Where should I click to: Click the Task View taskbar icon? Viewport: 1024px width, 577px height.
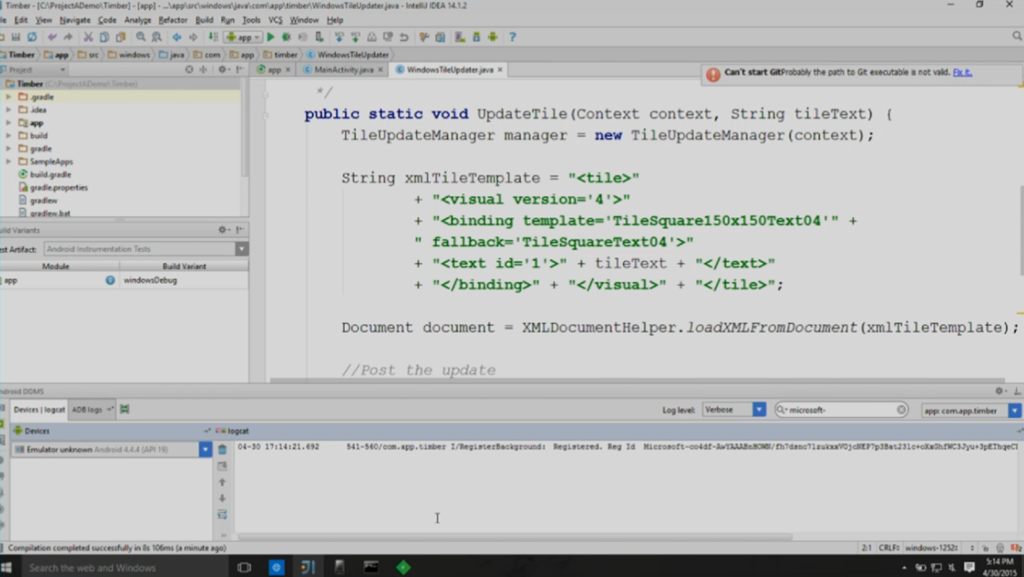(x=244, y=567)
